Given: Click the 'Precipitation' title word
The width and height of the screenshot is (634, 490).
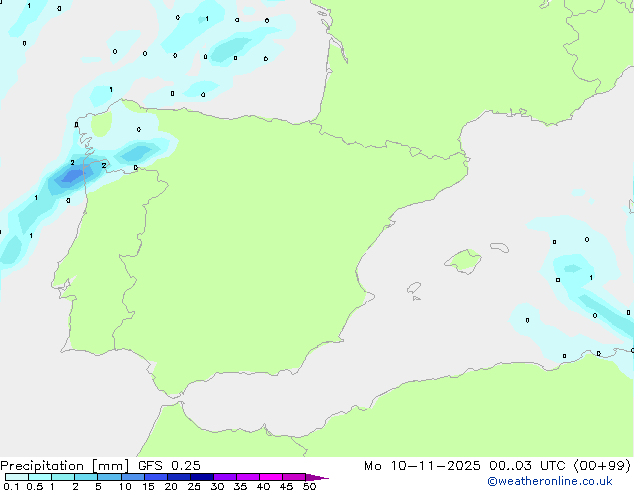Looking at the screenshot, I should 42,466.
